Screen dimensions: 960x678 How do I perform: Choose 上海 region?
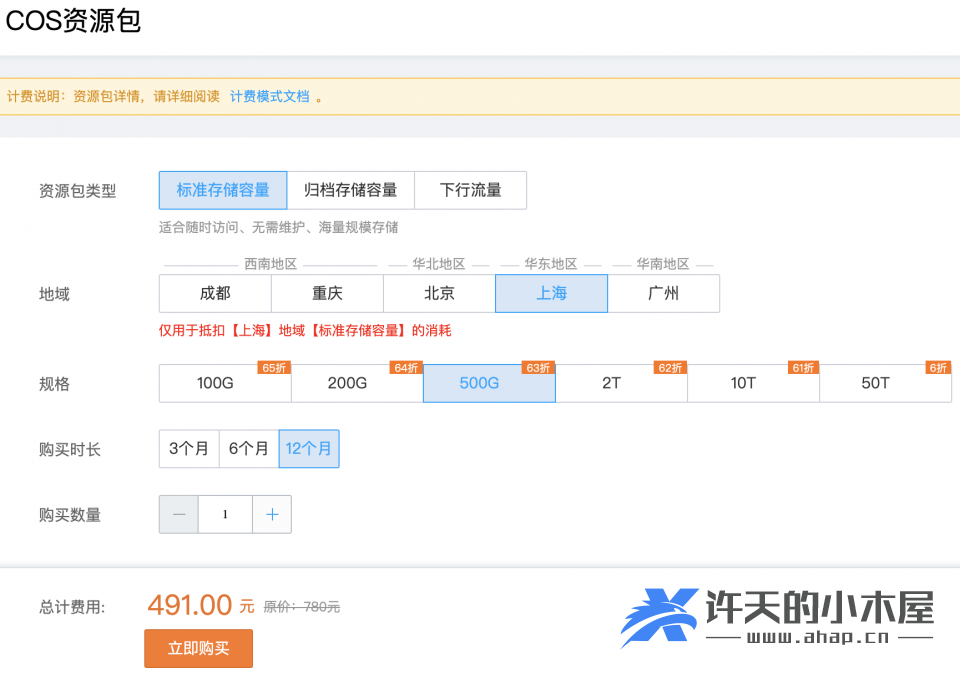(x=552, y=293)
